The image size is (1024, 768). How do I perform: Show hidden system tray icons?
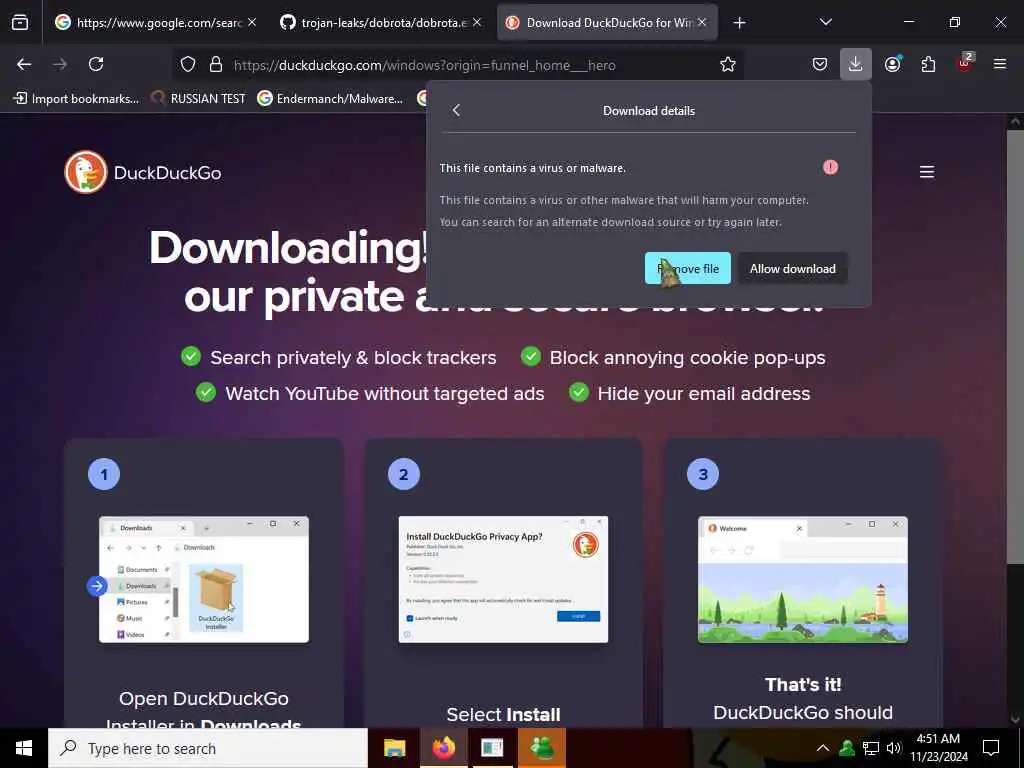tap(823, 748)
